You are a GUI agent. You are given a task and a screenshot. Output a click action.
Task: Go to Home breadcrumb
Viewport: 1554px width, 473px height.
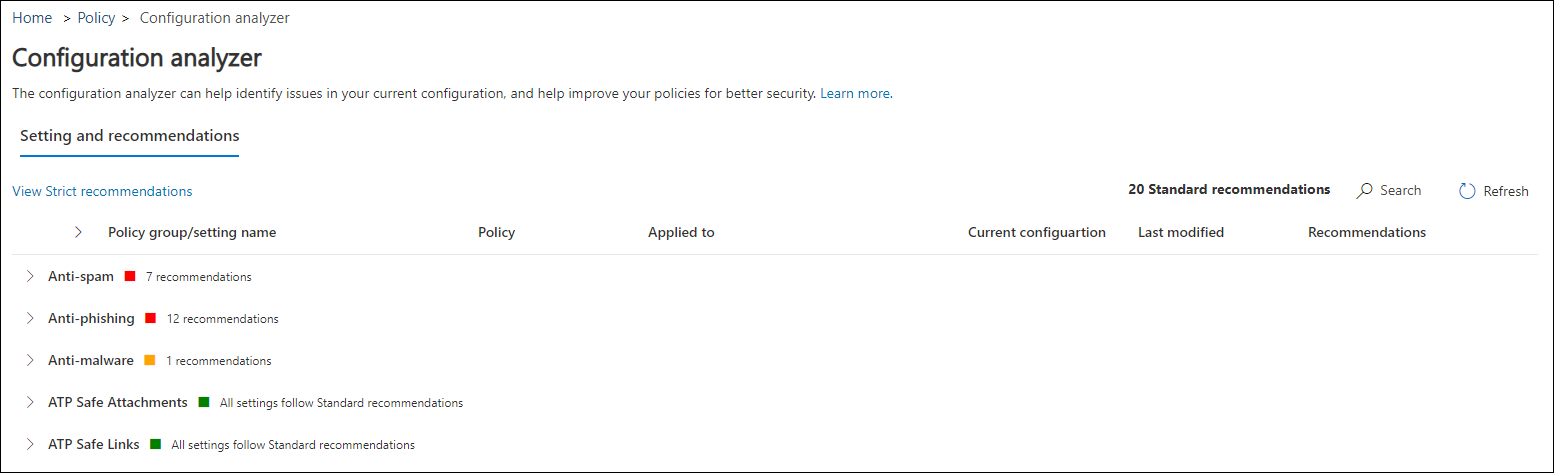pos(32,18)
